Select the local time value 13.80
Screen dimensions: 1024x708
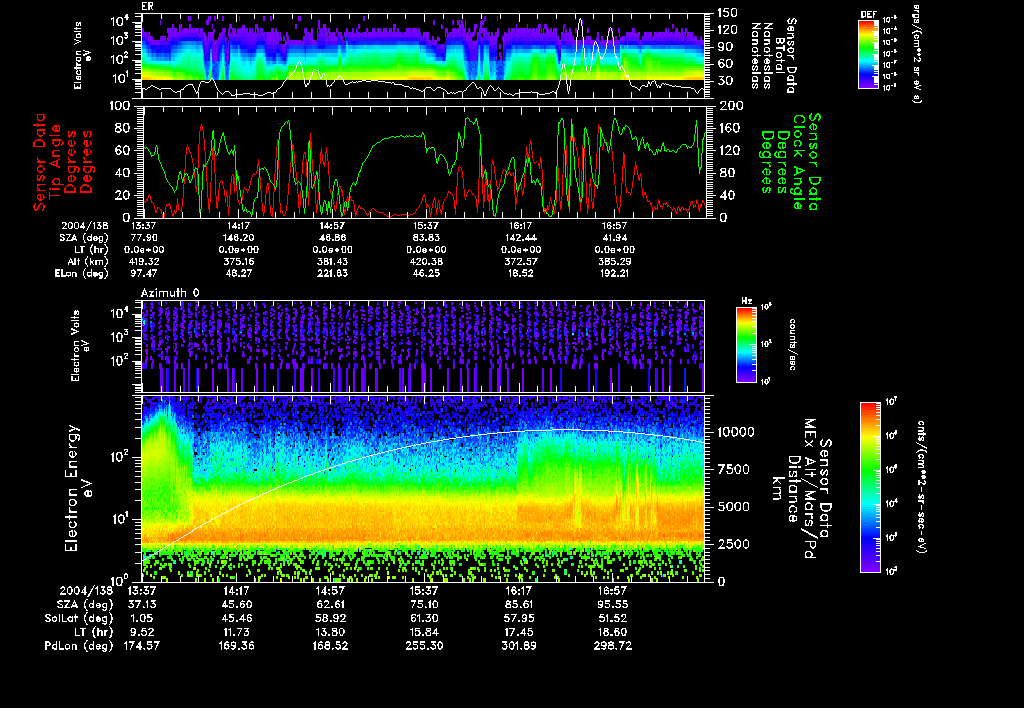(332, 632)
